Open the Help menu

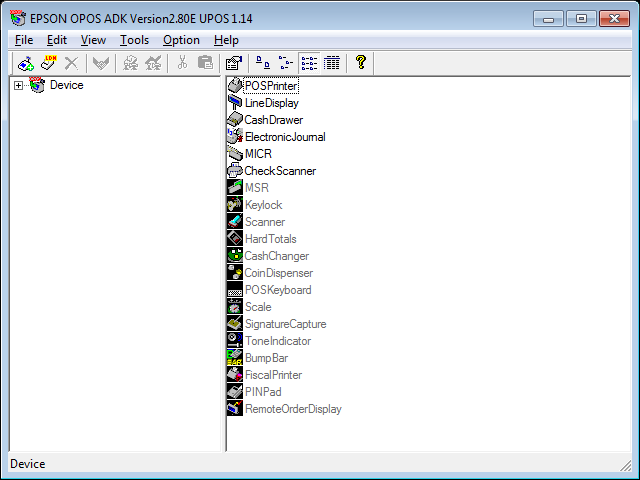pos(226,40)
